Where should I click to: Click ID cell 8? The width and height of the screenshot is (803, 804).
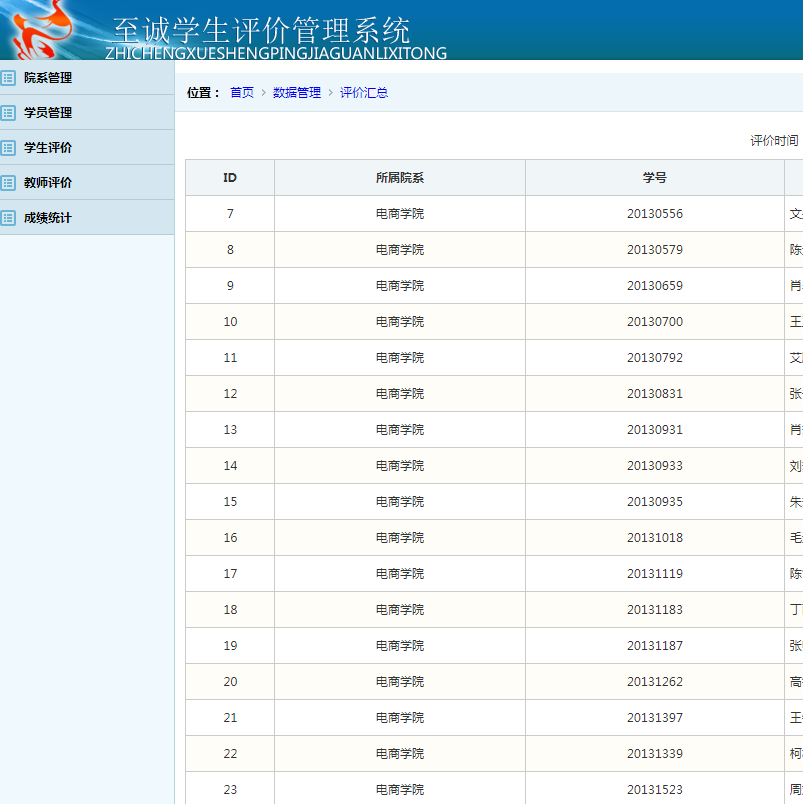230,250
